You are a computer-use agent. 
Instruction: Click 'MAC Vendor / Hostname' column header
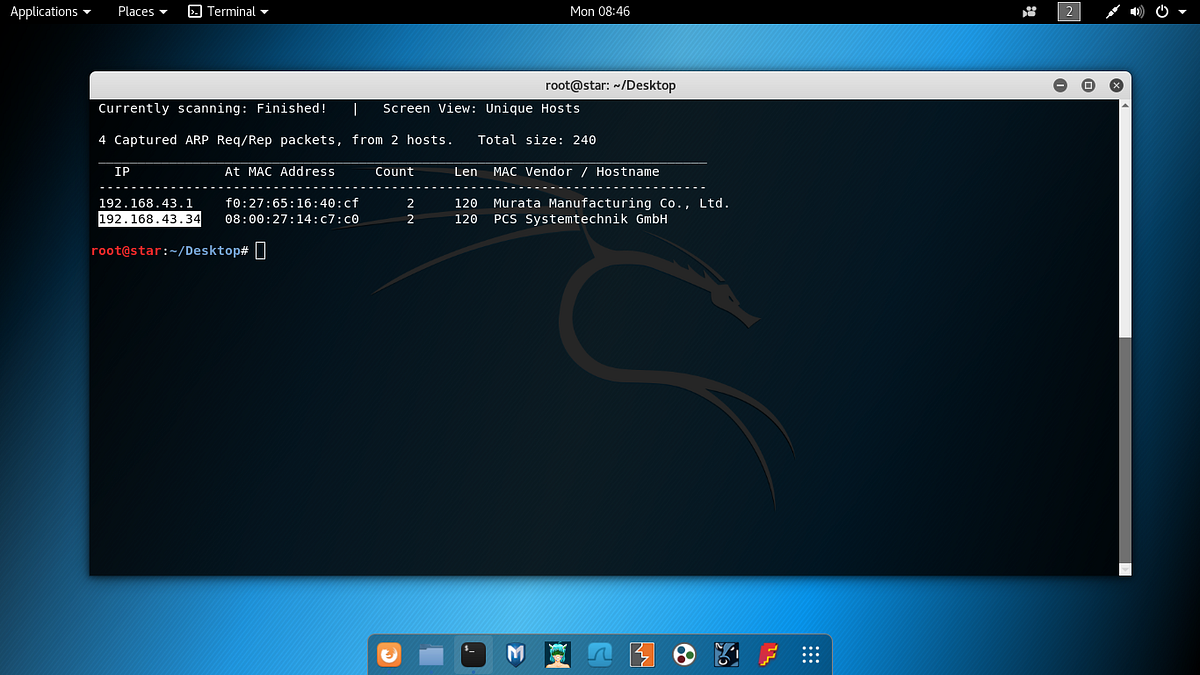(x=576, y=172)
